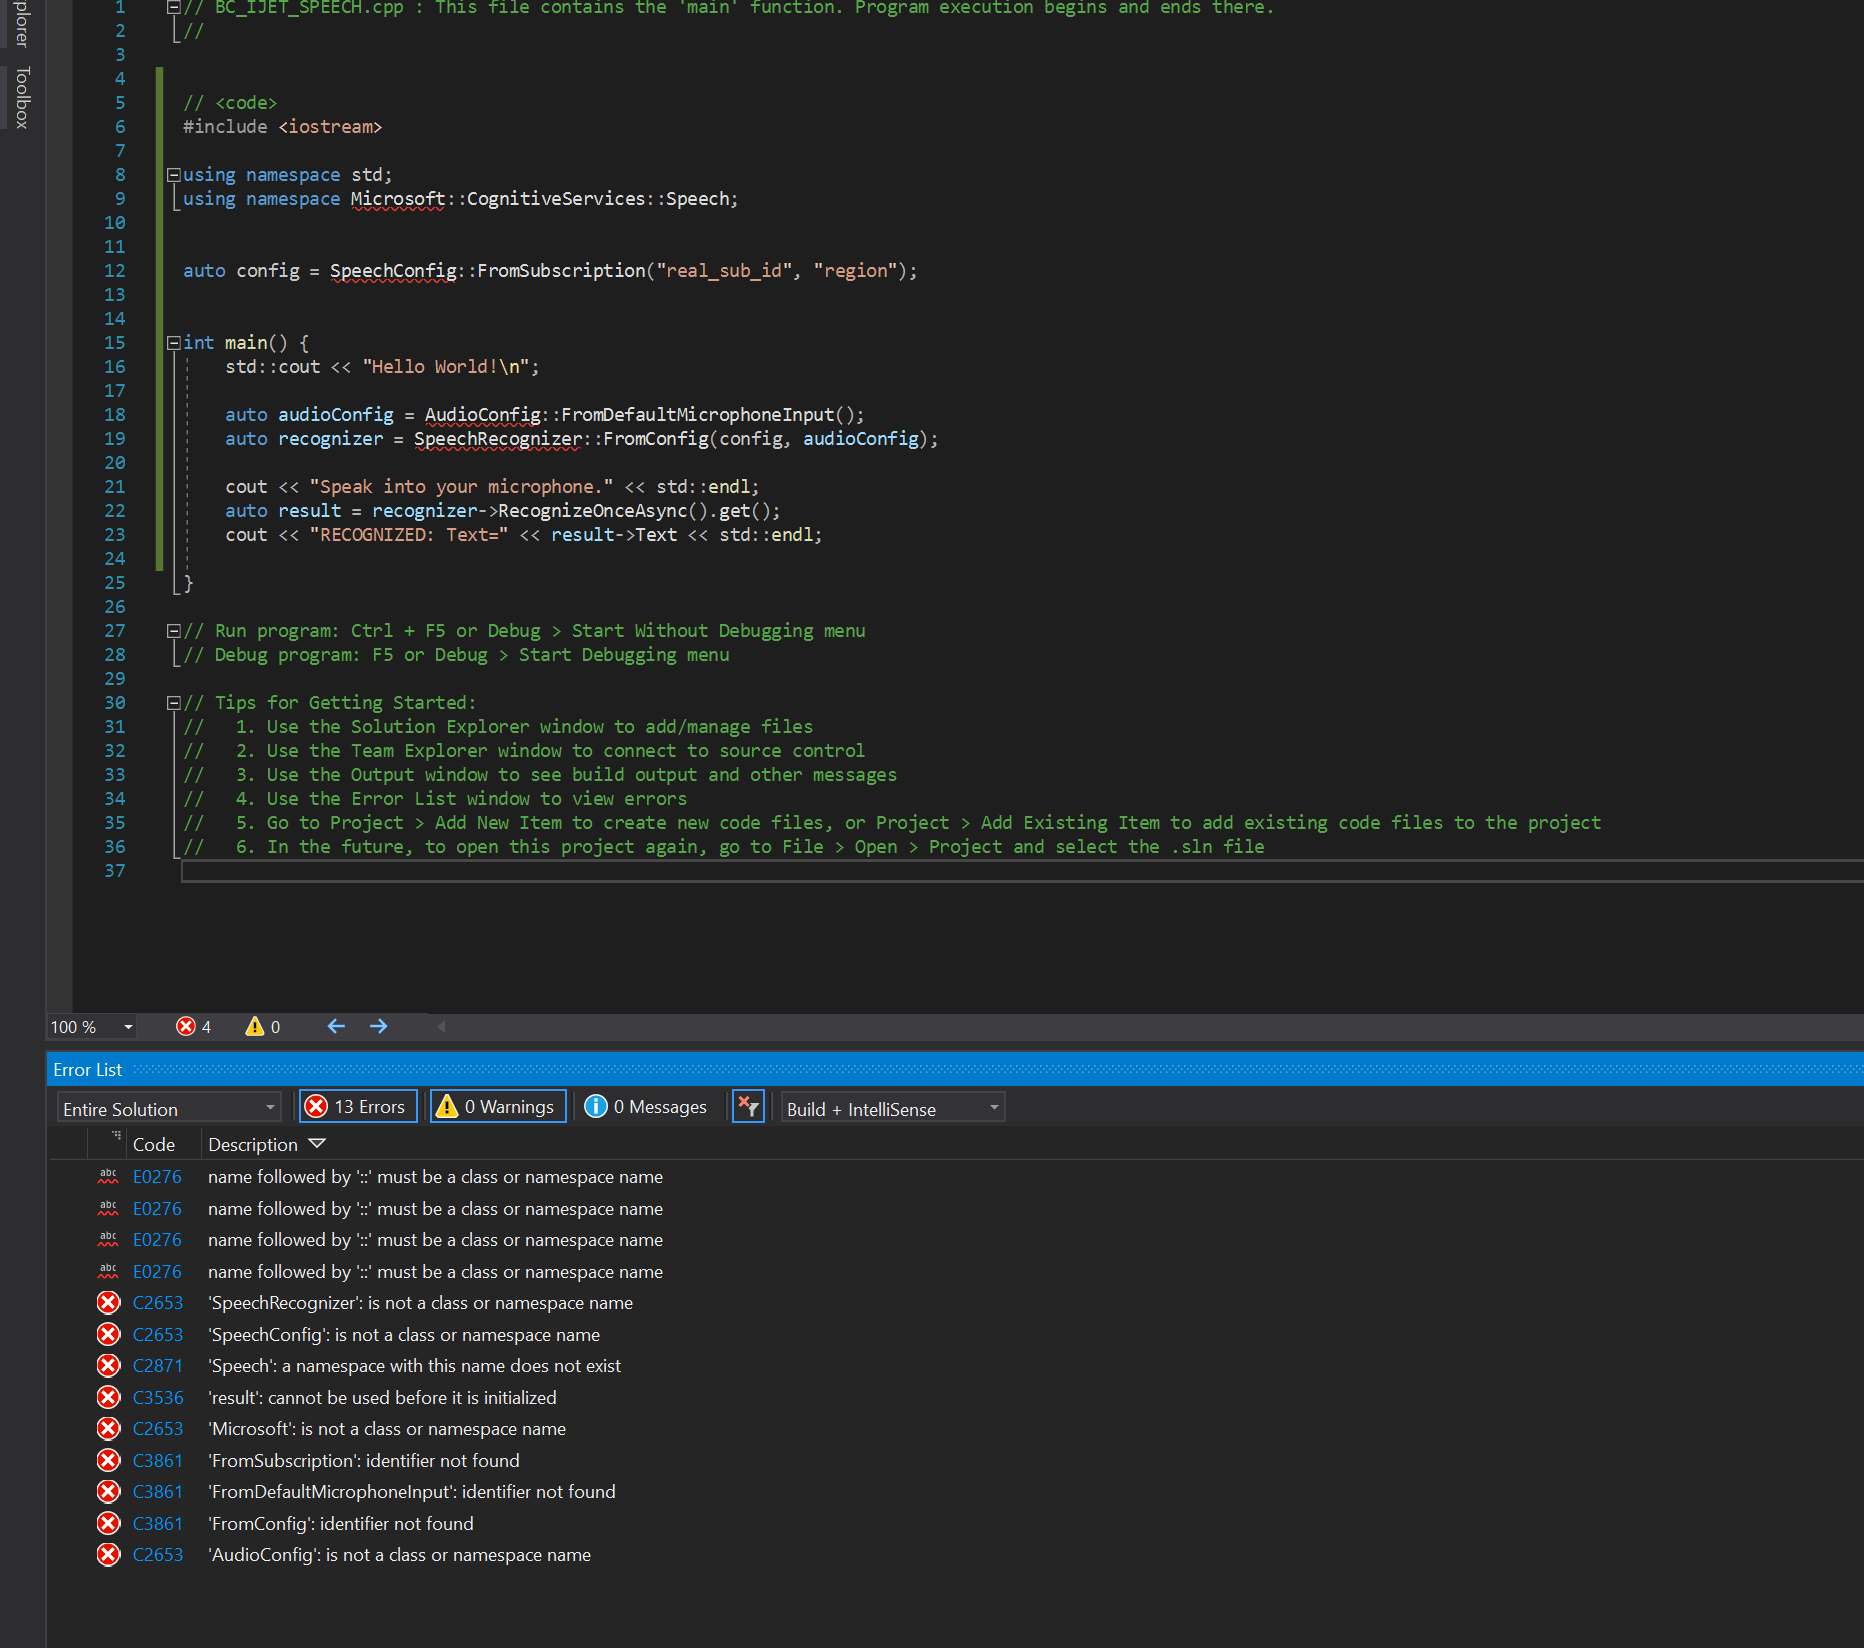Screen dimensions: 1864x1648
Task: Open the C2653 link for 'AudioConfig' row
Action: (x=158, y=1554)
